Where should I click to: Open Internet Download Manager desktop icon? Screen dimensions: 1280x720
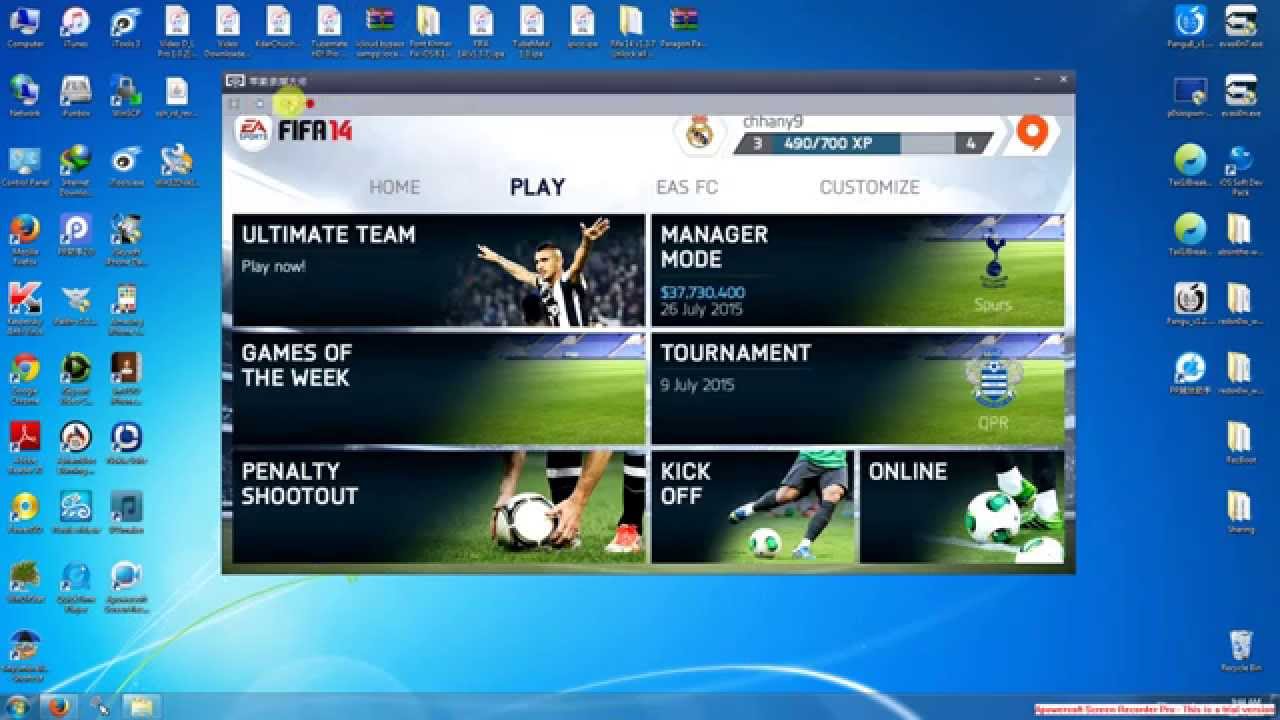tap(75, 170)
